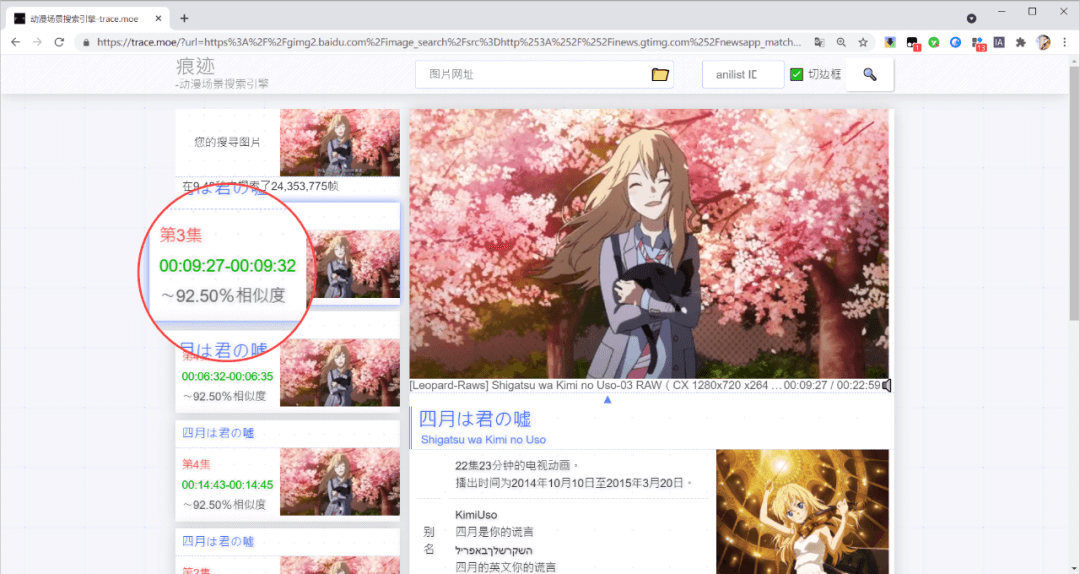Click the page vertical scrollbar
This screenshot has height=574, width=1080.
pyautogui.click(x=1074, y=193)
